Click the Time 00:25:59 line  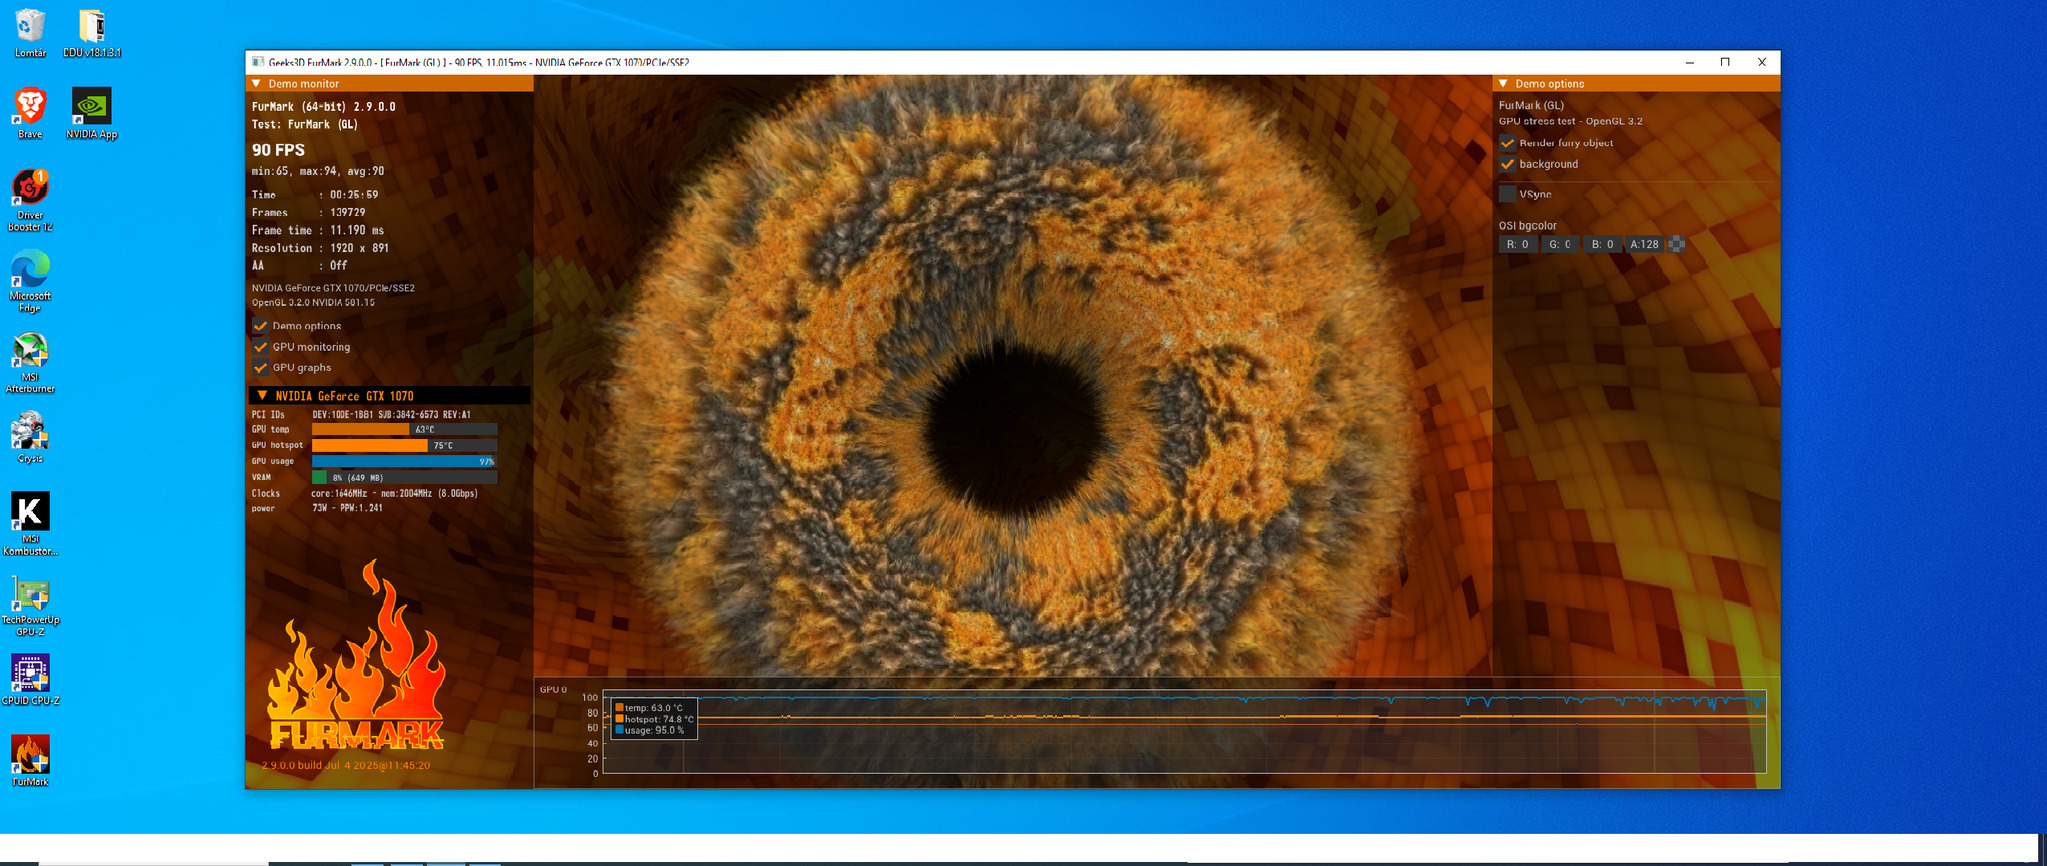[315, 195]
